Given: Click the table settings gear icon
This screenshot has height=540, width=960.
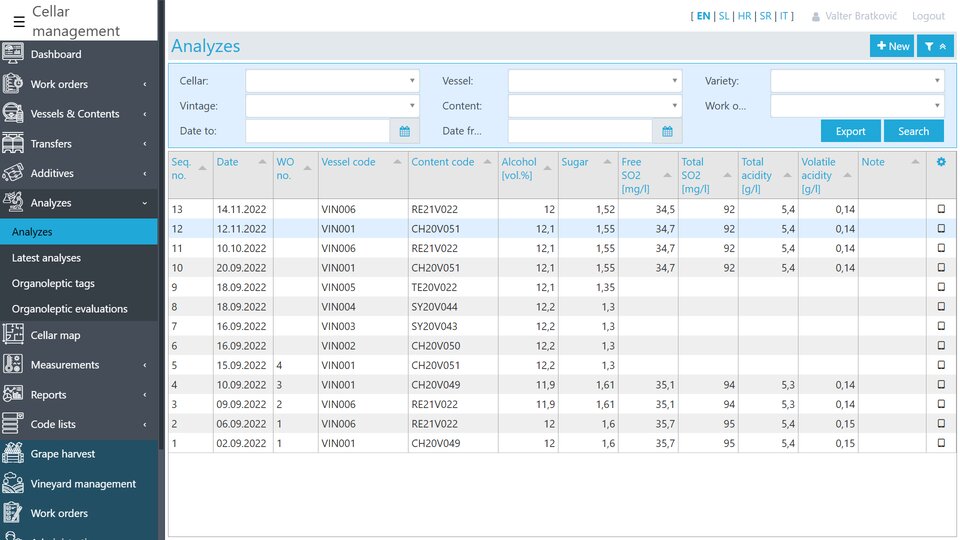Looking at the screenshot, I should pyautogui.click(x=940, y=162).
